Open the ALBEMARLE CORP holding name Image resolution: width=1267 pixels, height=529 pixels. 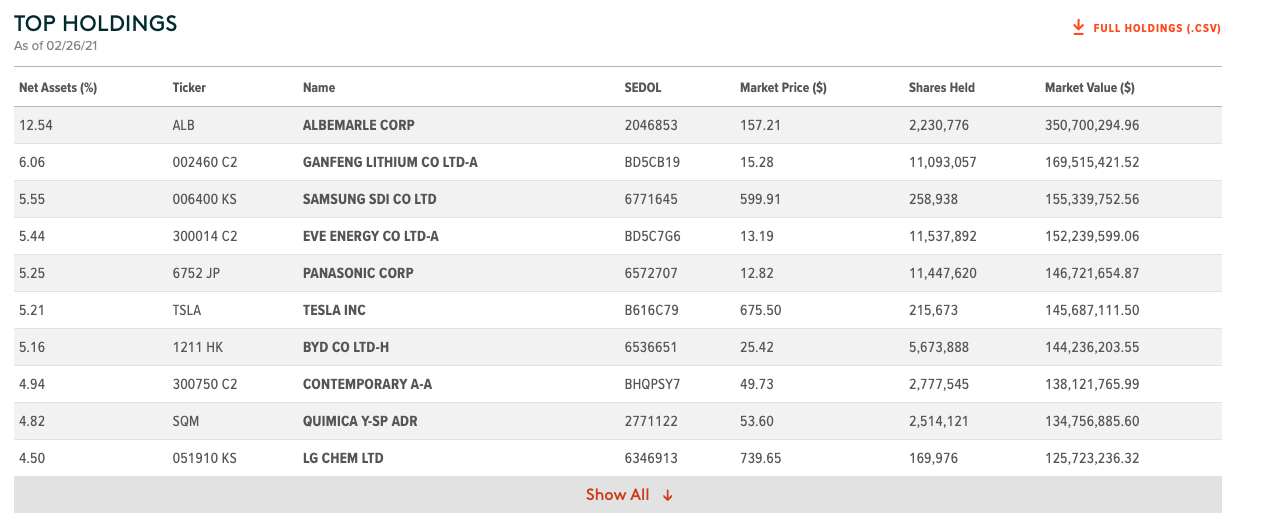358,126
